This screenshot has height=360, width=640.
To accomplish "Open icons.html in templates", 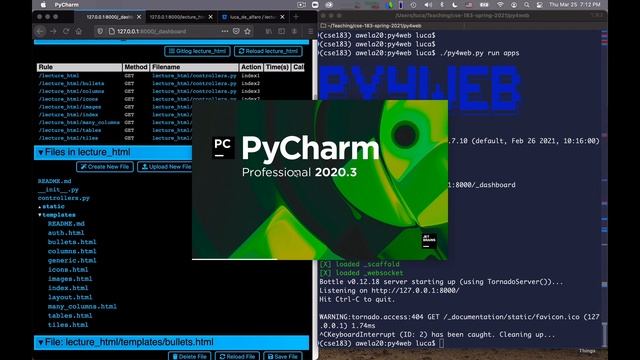I will [x=68, y=269].
